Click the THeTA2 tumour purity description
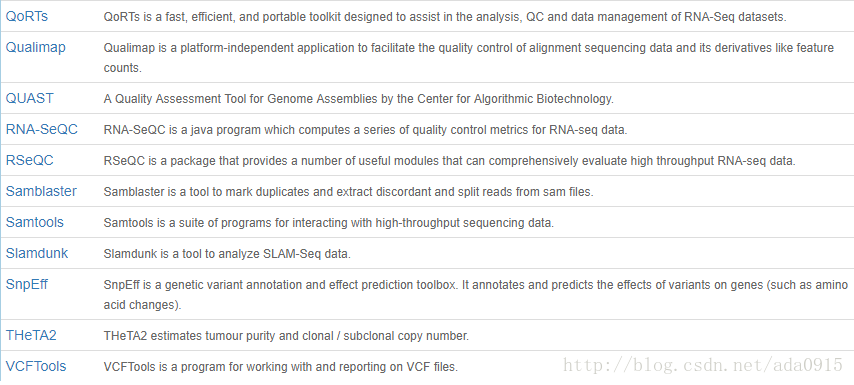The image size is (854, 385). pos(286,336)
